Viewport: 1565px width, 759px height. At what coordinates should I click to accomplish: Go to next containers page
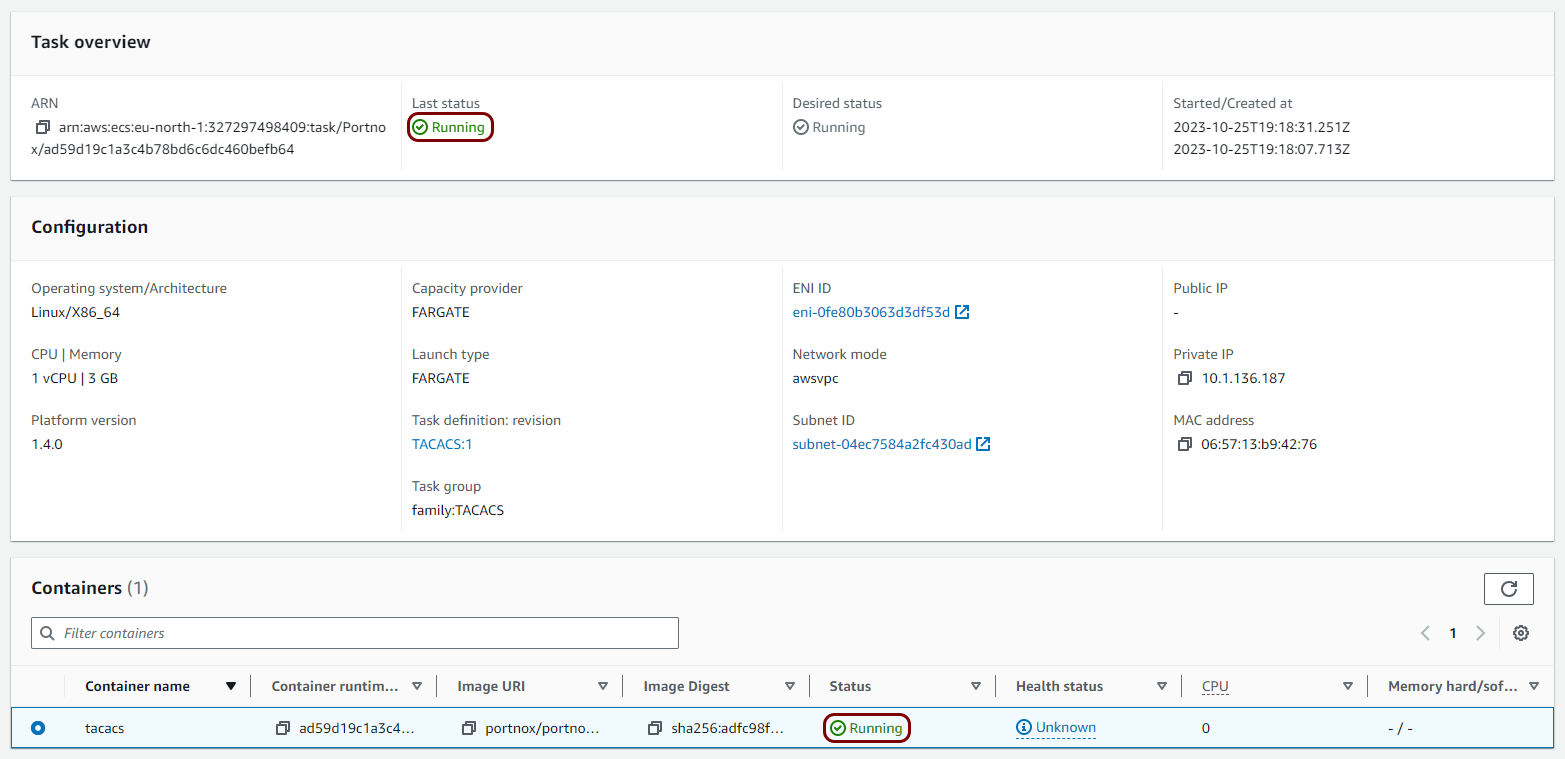point(1480,633)
